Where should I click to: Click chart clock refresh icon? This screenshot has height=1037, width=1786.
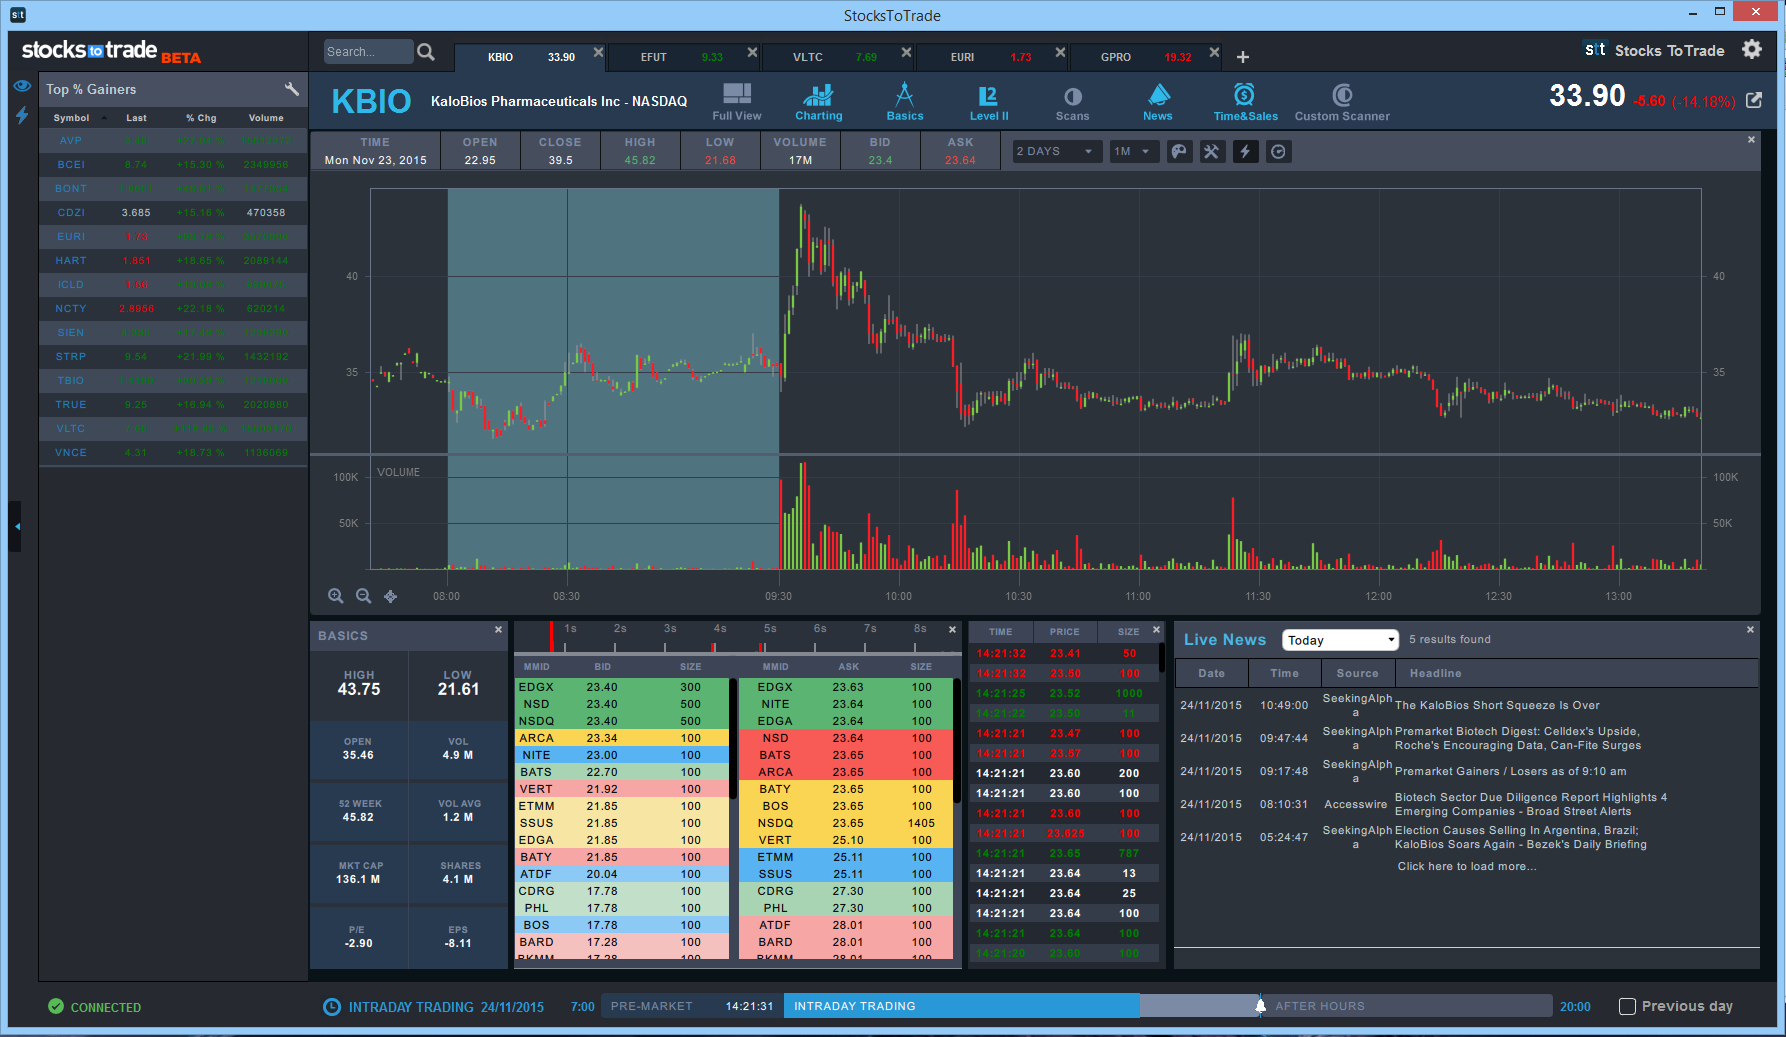click(x=1278, y=151)
